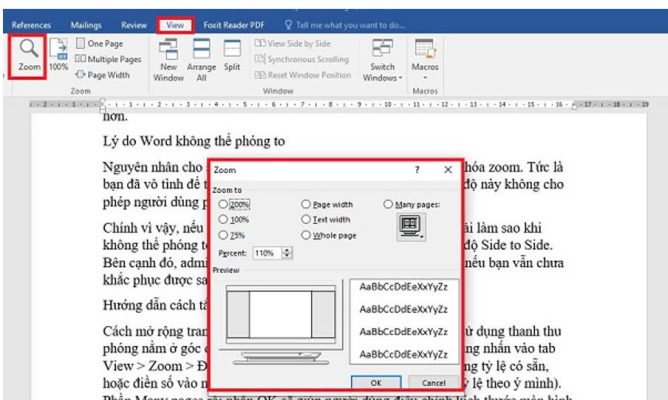Open Switch Windows dropdown
This screenshot has height=400, width=668.
pyautogui.click(x=382, y=60)
